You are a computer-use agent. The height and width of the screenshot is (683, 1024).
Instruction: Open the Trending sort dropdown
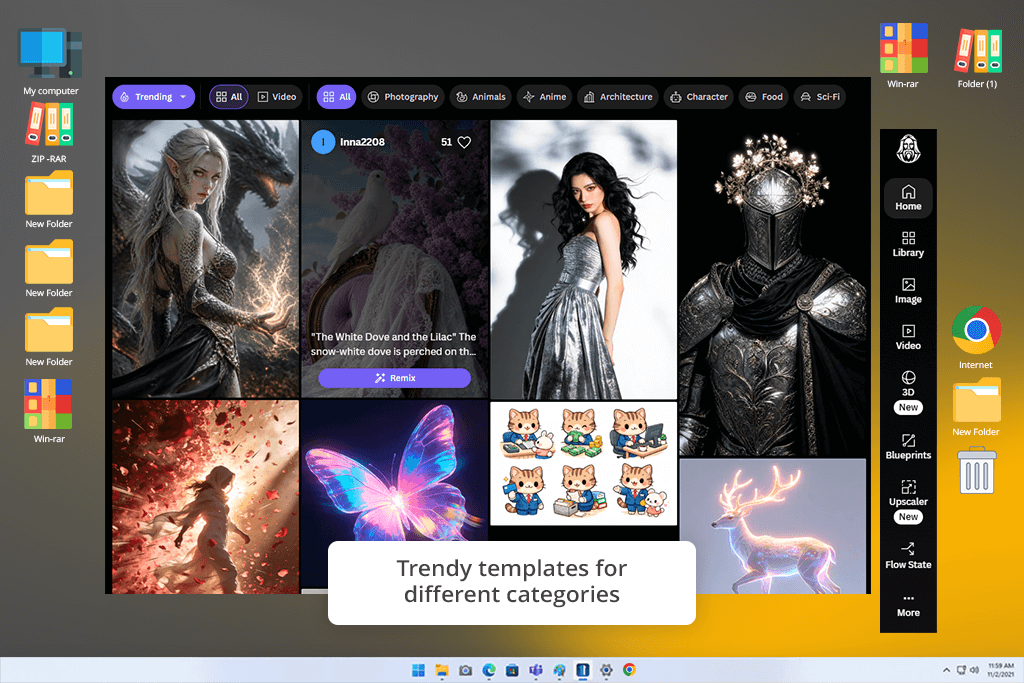153,97
